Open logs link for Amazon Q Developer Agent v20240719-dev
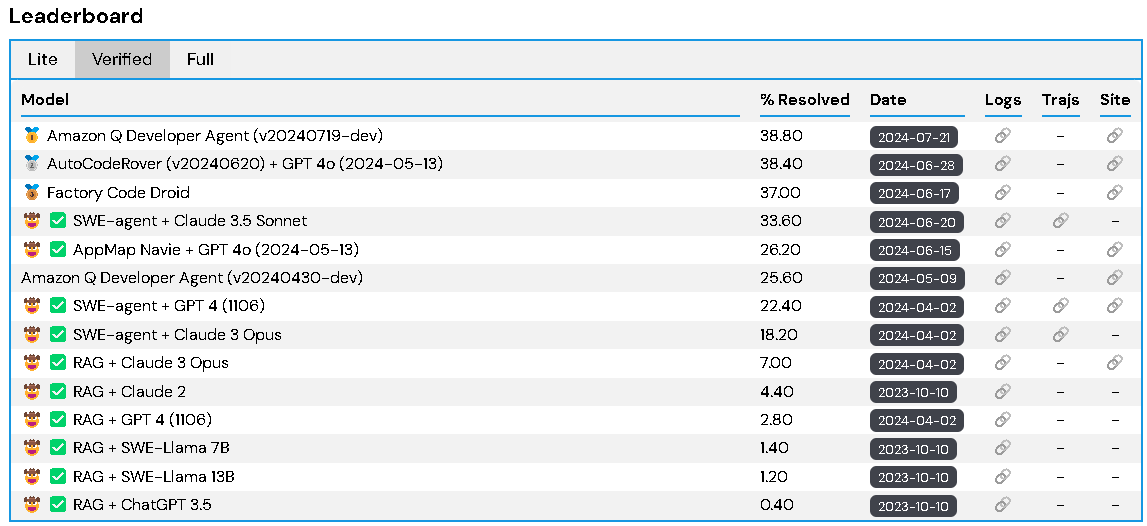Screen dimensions: 1147x526 click(x=1002, y=135)
